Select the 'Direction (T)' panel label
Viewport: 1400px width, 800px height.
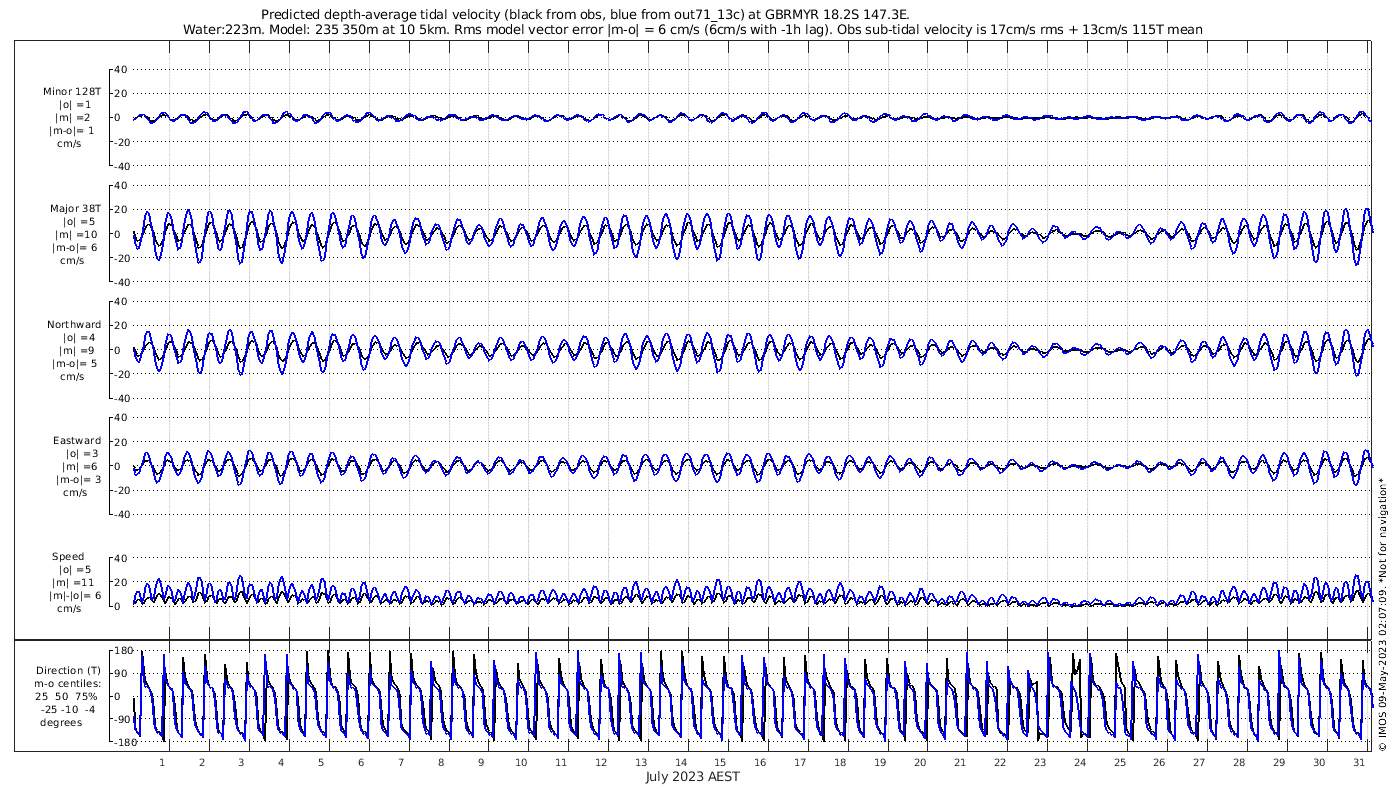click(68, 671)
